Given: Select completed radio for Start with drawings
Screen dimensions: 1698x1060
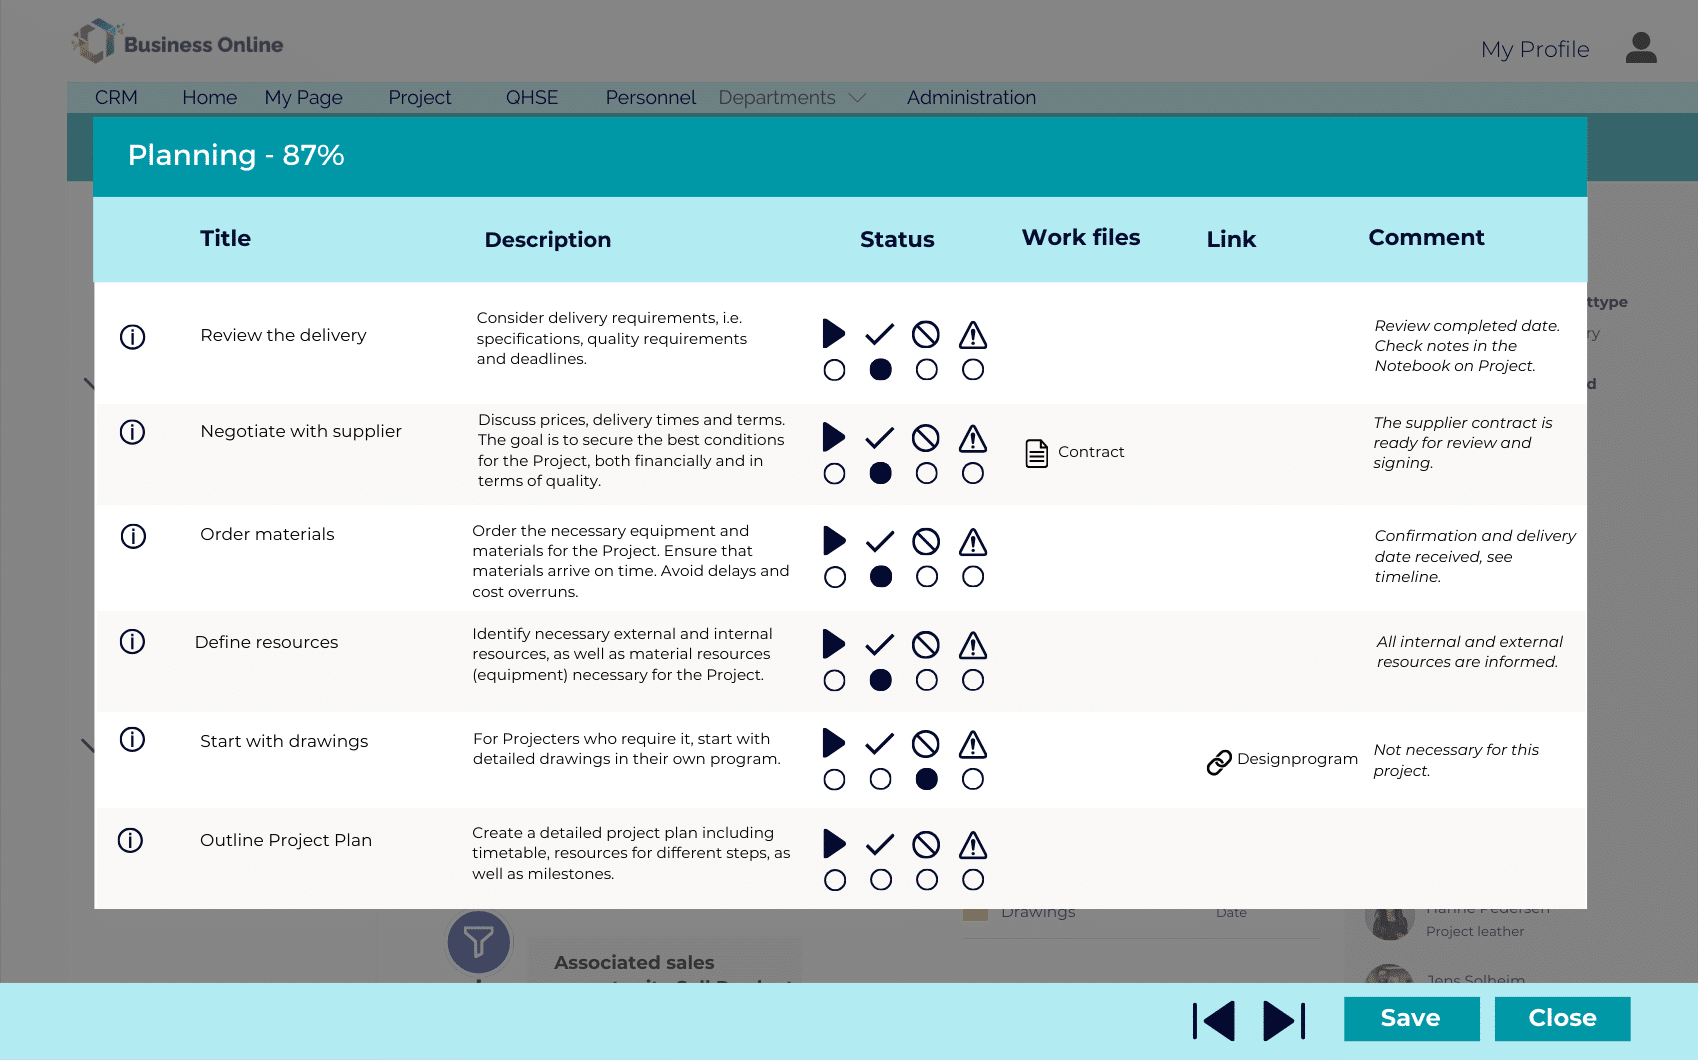Looking at the screenshot, I should pos(881,779).
